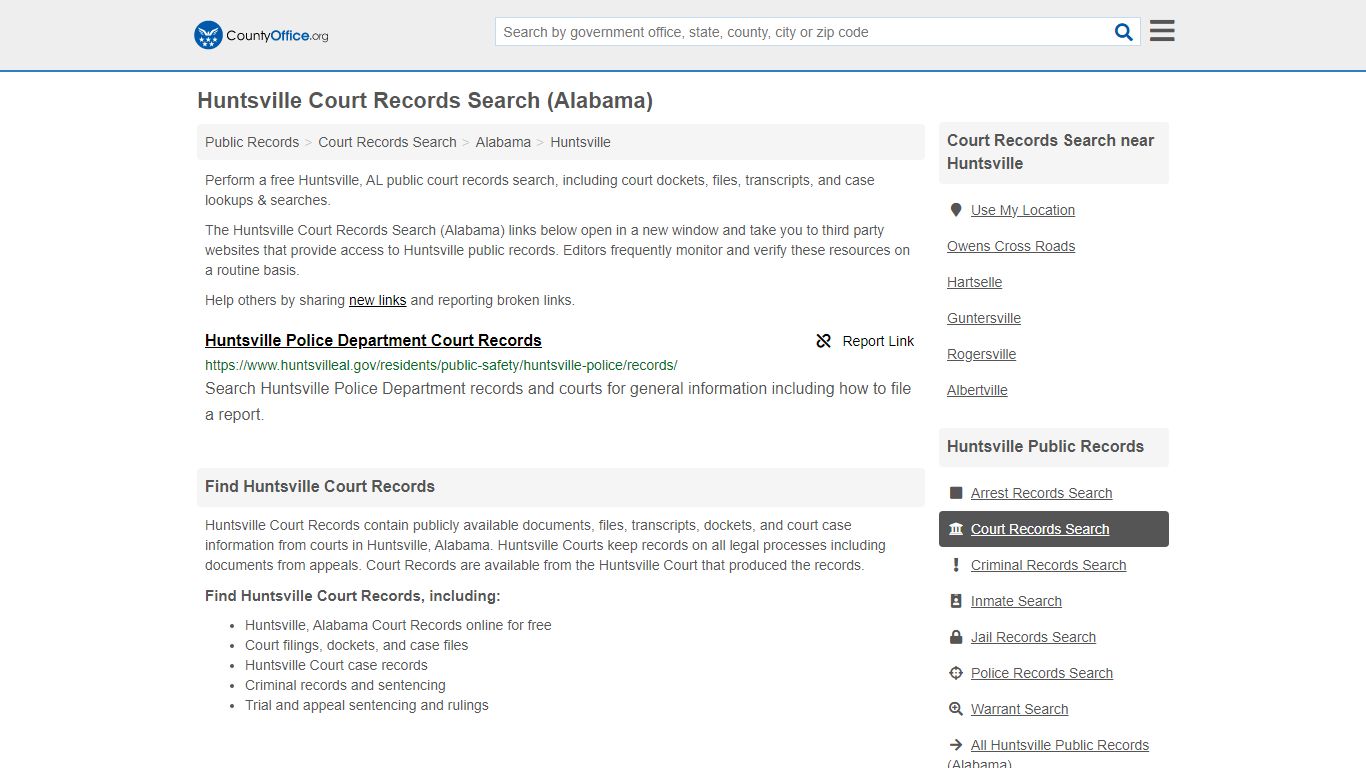
Task: Click the Inmate Search badge icon
Action: coord(956,601)
